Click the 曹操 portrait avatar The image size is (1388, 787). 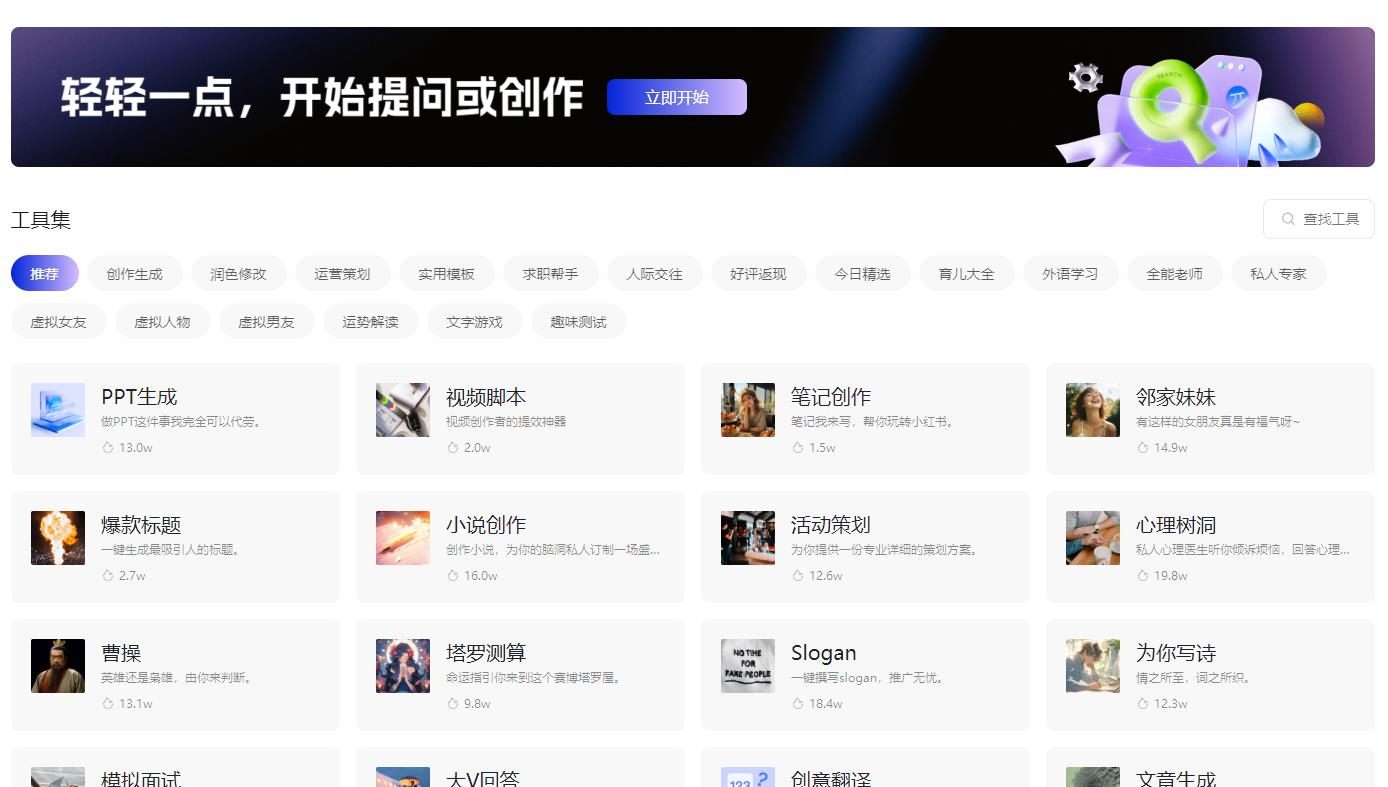coord(58,666)
